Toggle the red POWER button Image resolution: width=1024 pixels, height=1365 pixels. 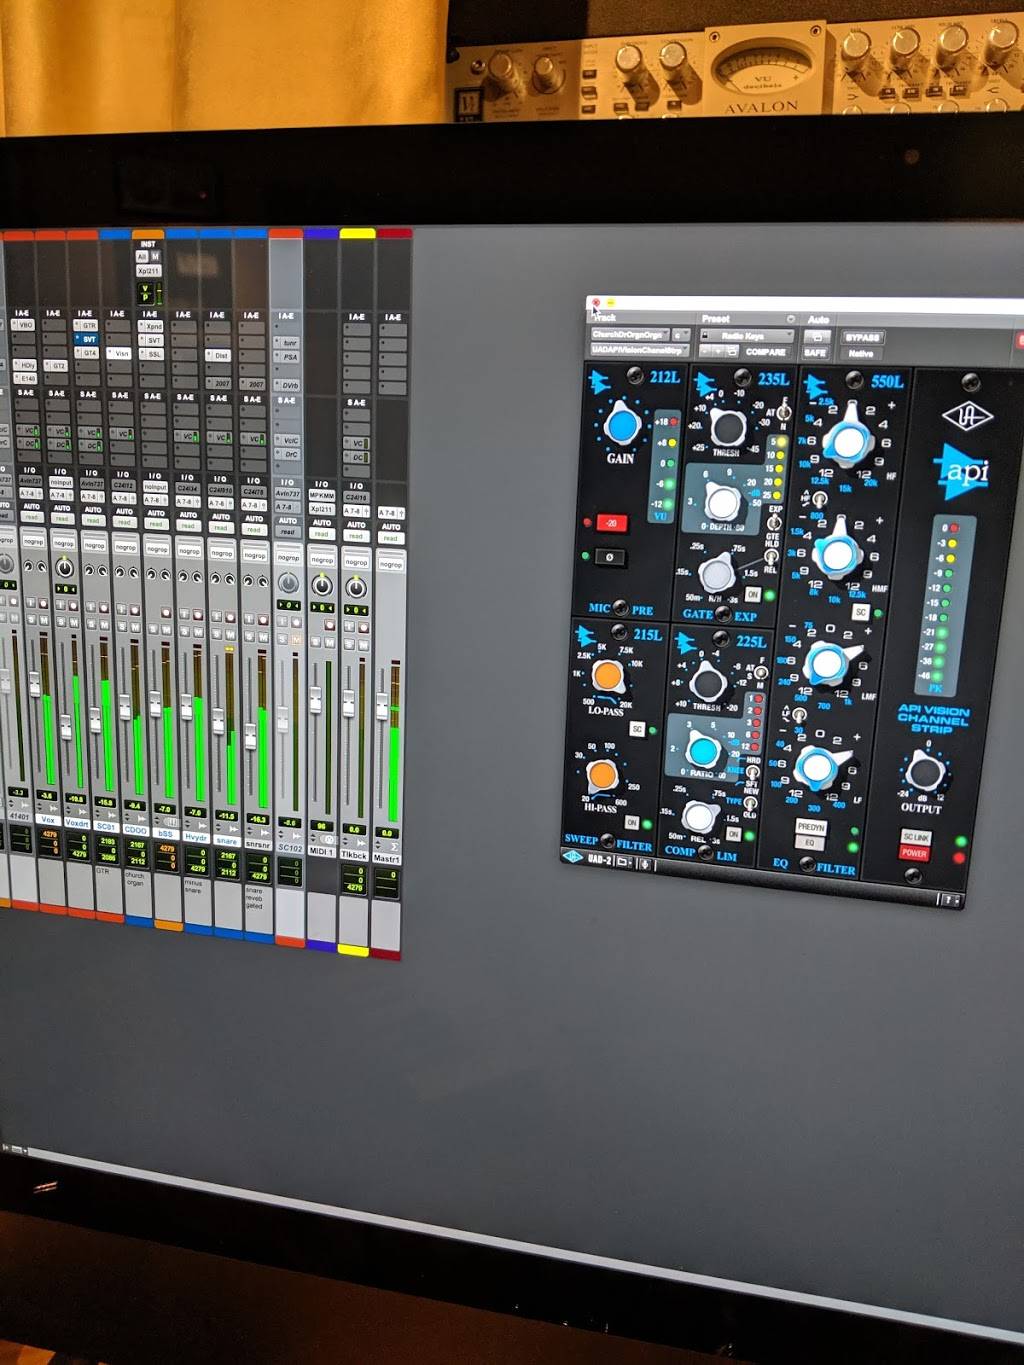pyautogui.click(x=914, y=853)
